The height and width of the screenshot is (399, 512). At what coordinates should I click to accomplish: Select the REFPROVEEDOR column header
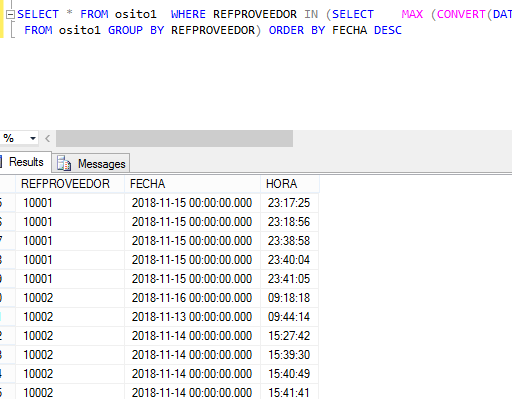click(x=70, y=184)
